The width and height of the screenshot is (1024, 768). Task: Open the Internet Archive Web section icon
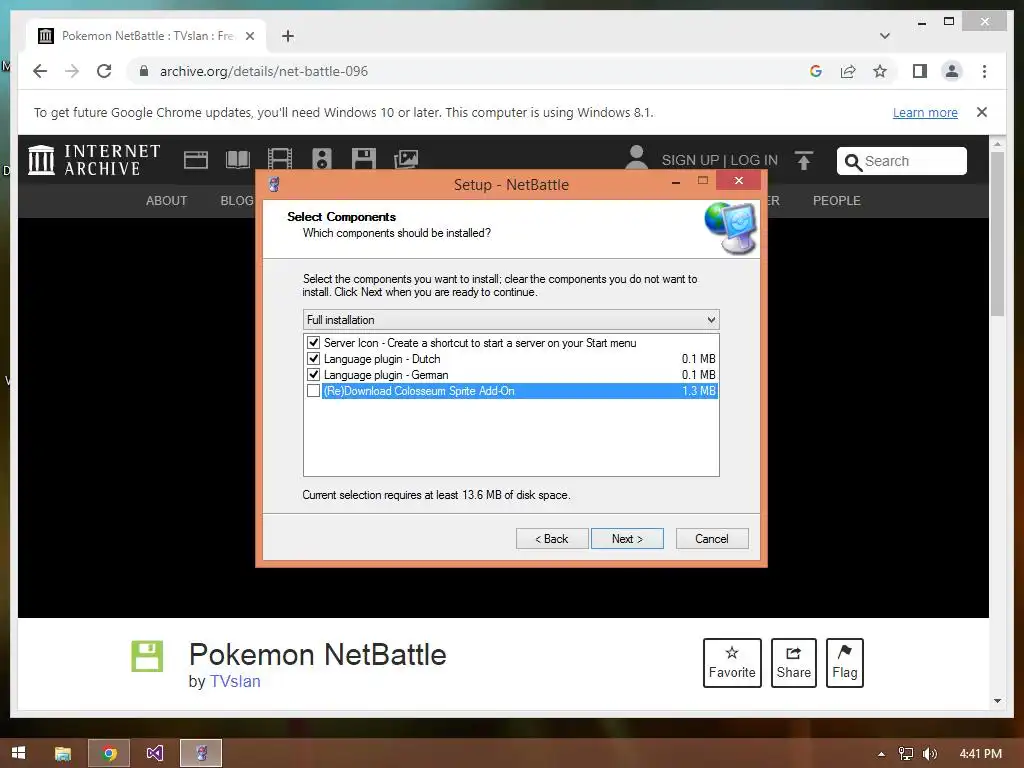pos(195,160)
